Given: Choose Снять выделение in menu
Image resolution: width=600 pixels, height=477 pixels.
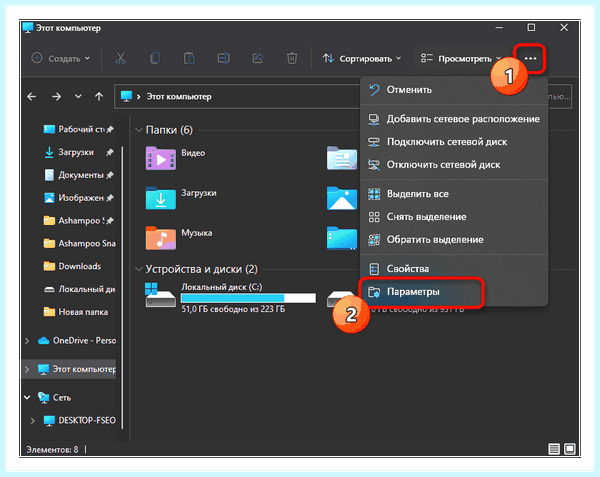Looking at the screenshot, I should [x=454, y=217].
